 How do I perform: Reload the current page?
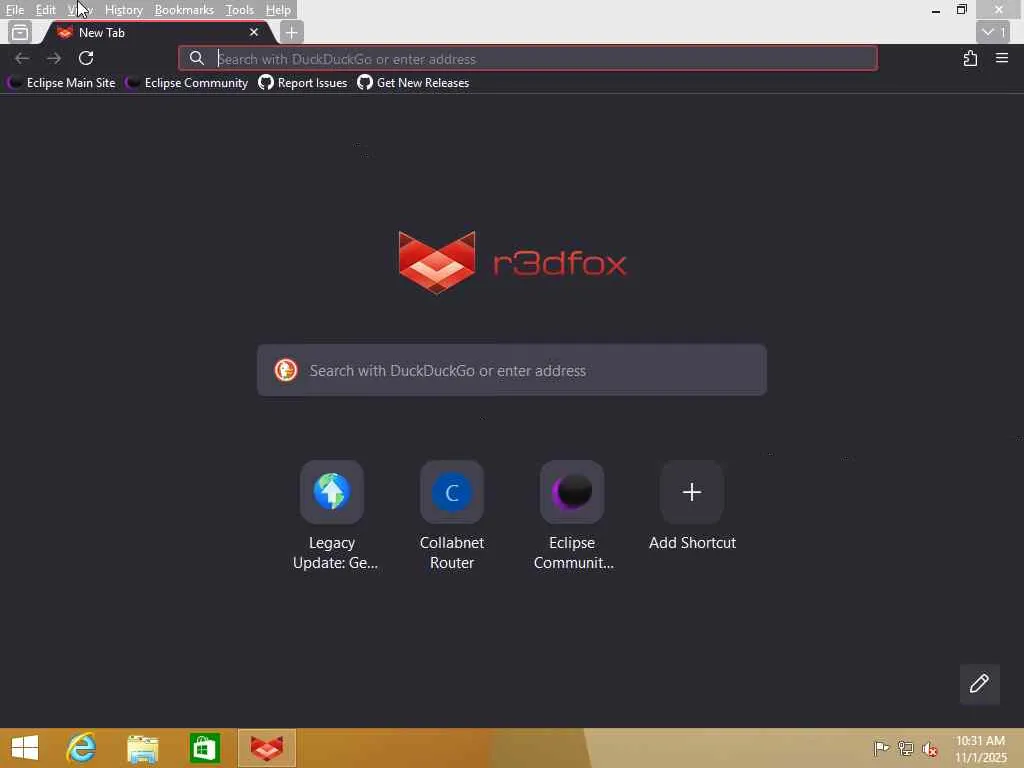point(86,58)
